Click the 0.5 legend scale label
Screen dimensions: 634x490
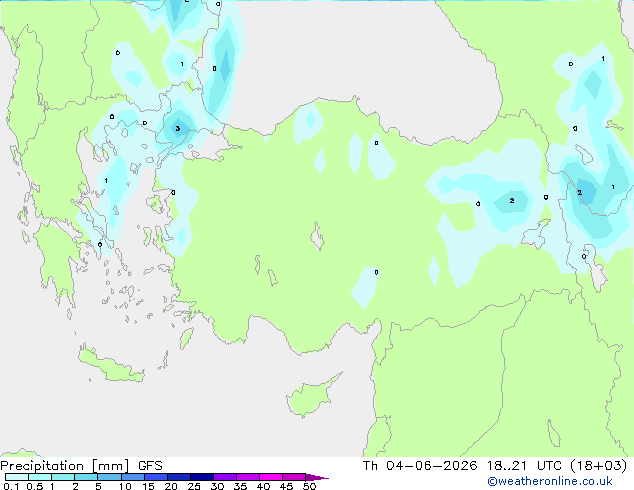coord(35,486)
